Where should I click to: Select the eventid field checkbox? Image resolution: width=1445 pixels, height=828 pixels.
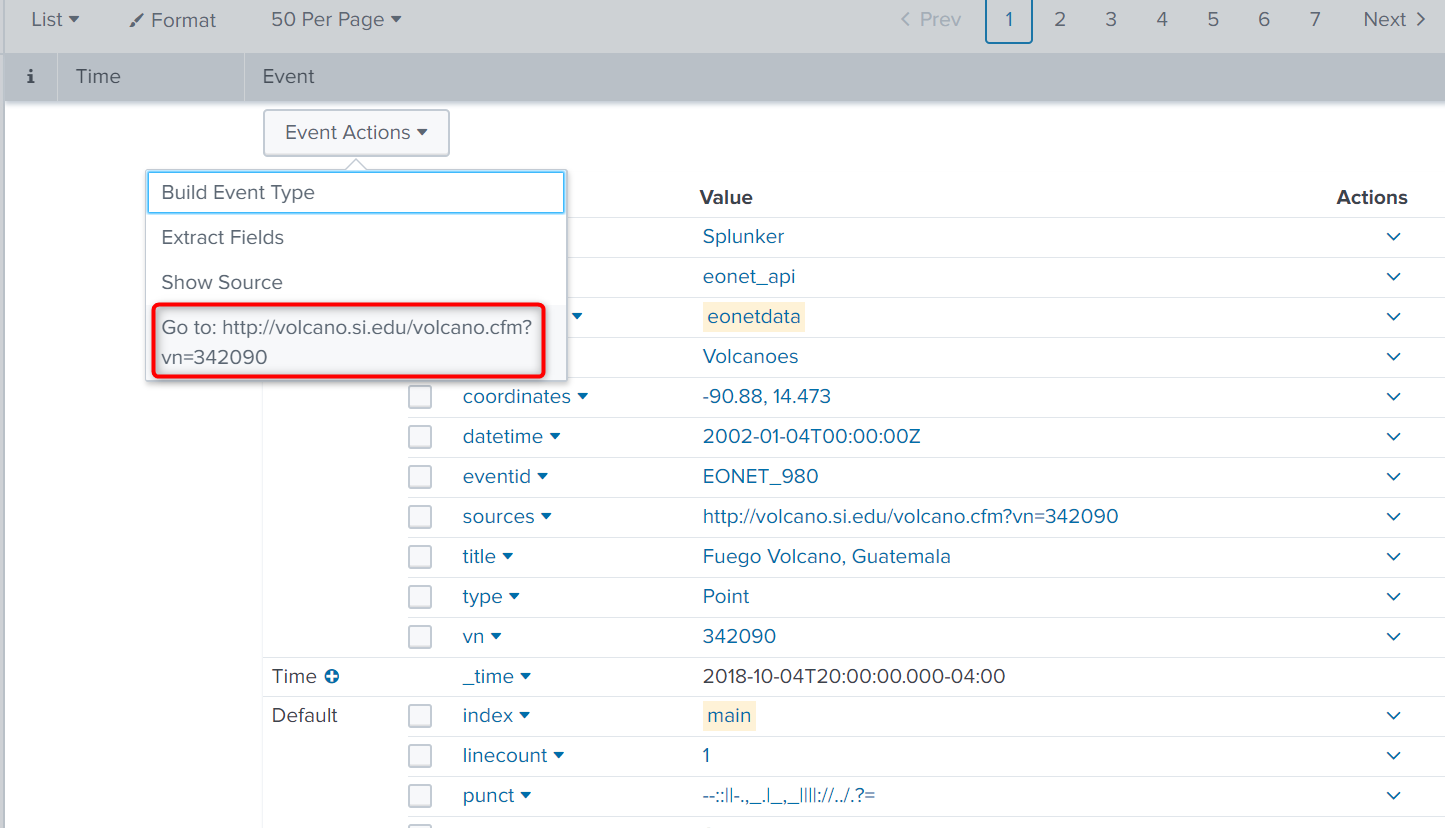click(420, 476)
